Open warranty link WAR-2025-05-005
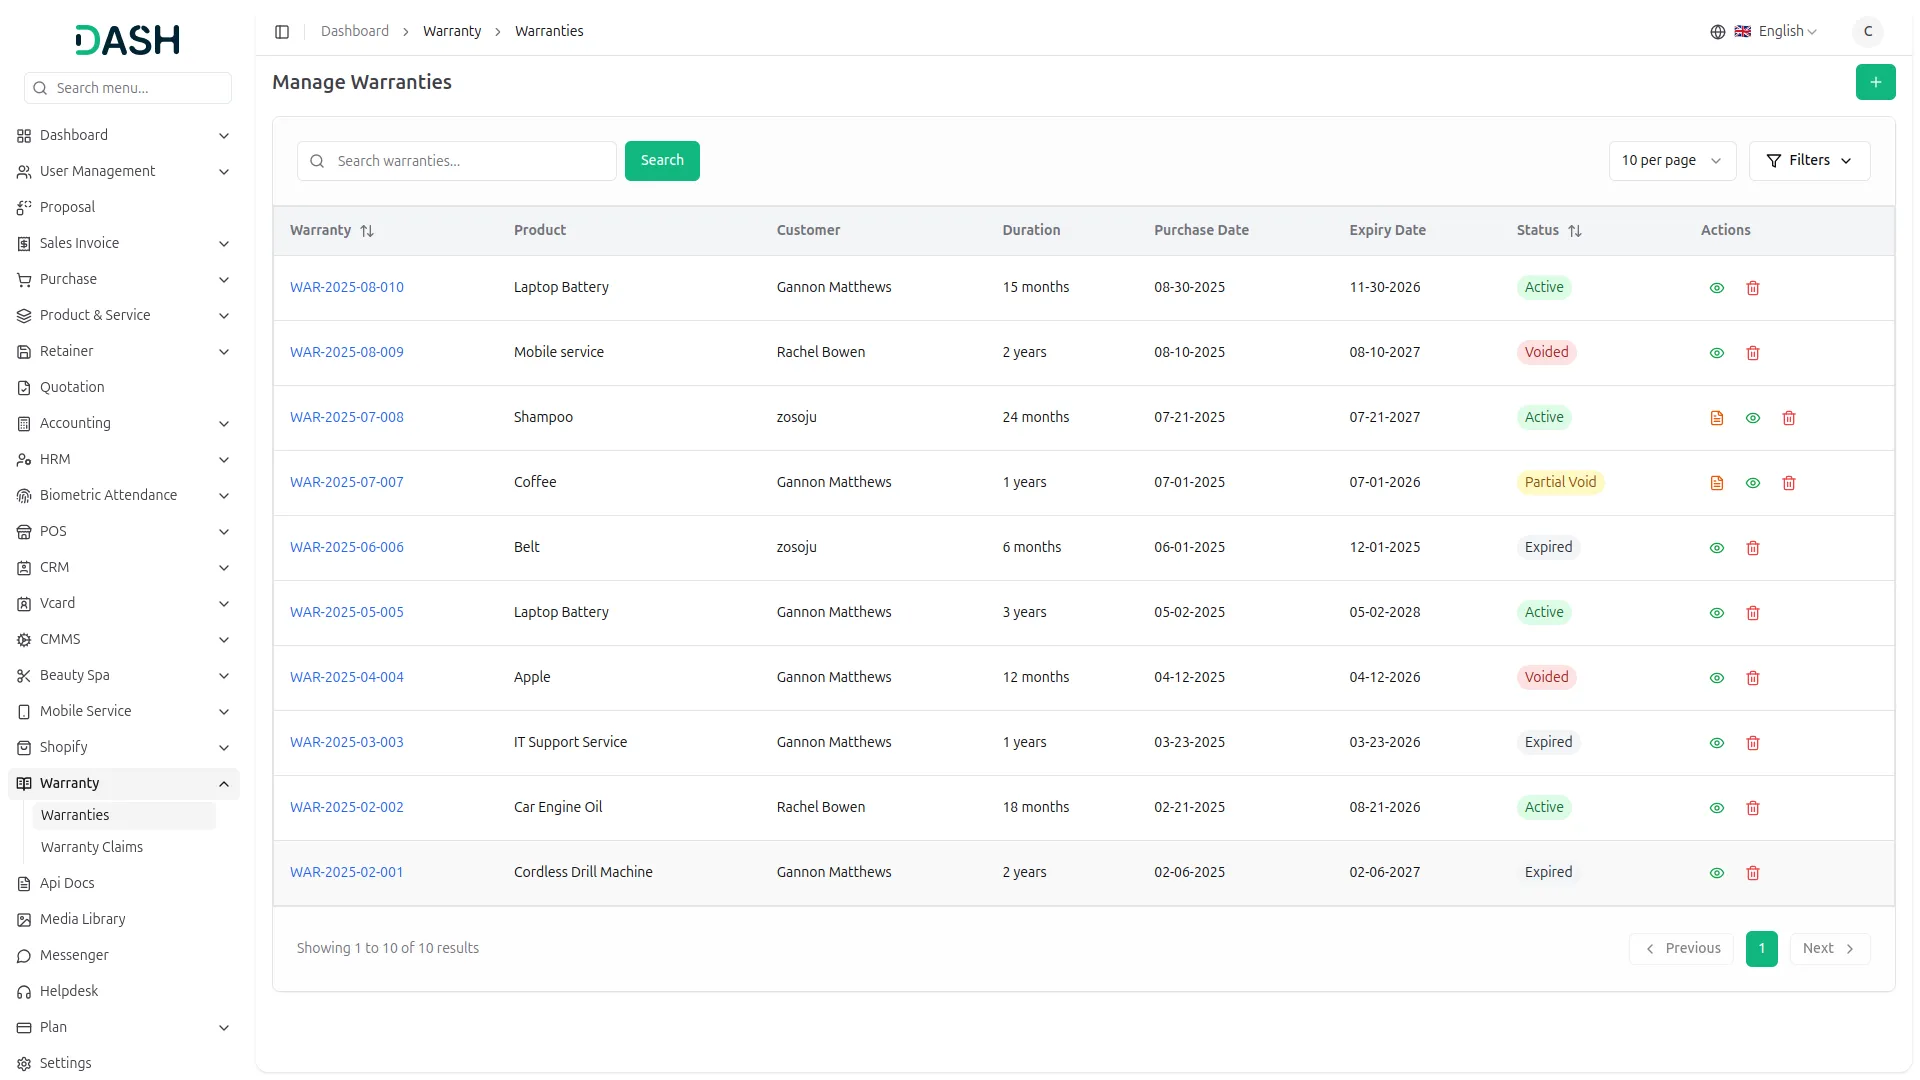The height and width of the screenshot is (1080, 1920). 347,612
